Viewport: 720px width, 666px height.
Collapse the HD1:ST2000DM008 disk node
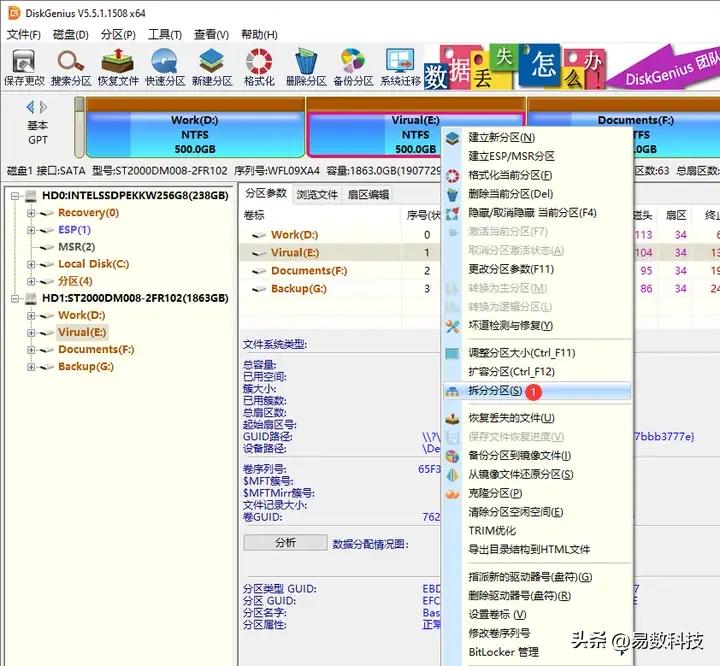(x=15, y=299)
